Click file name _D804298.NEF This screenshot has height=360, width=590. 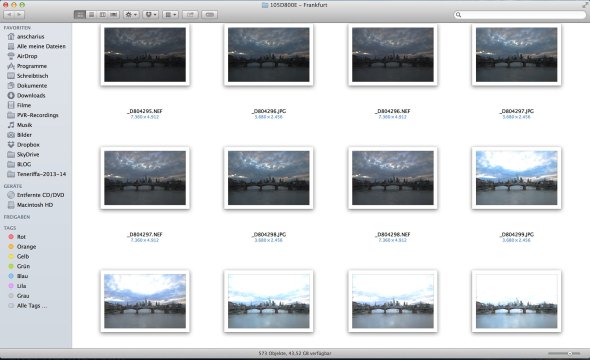393,234
